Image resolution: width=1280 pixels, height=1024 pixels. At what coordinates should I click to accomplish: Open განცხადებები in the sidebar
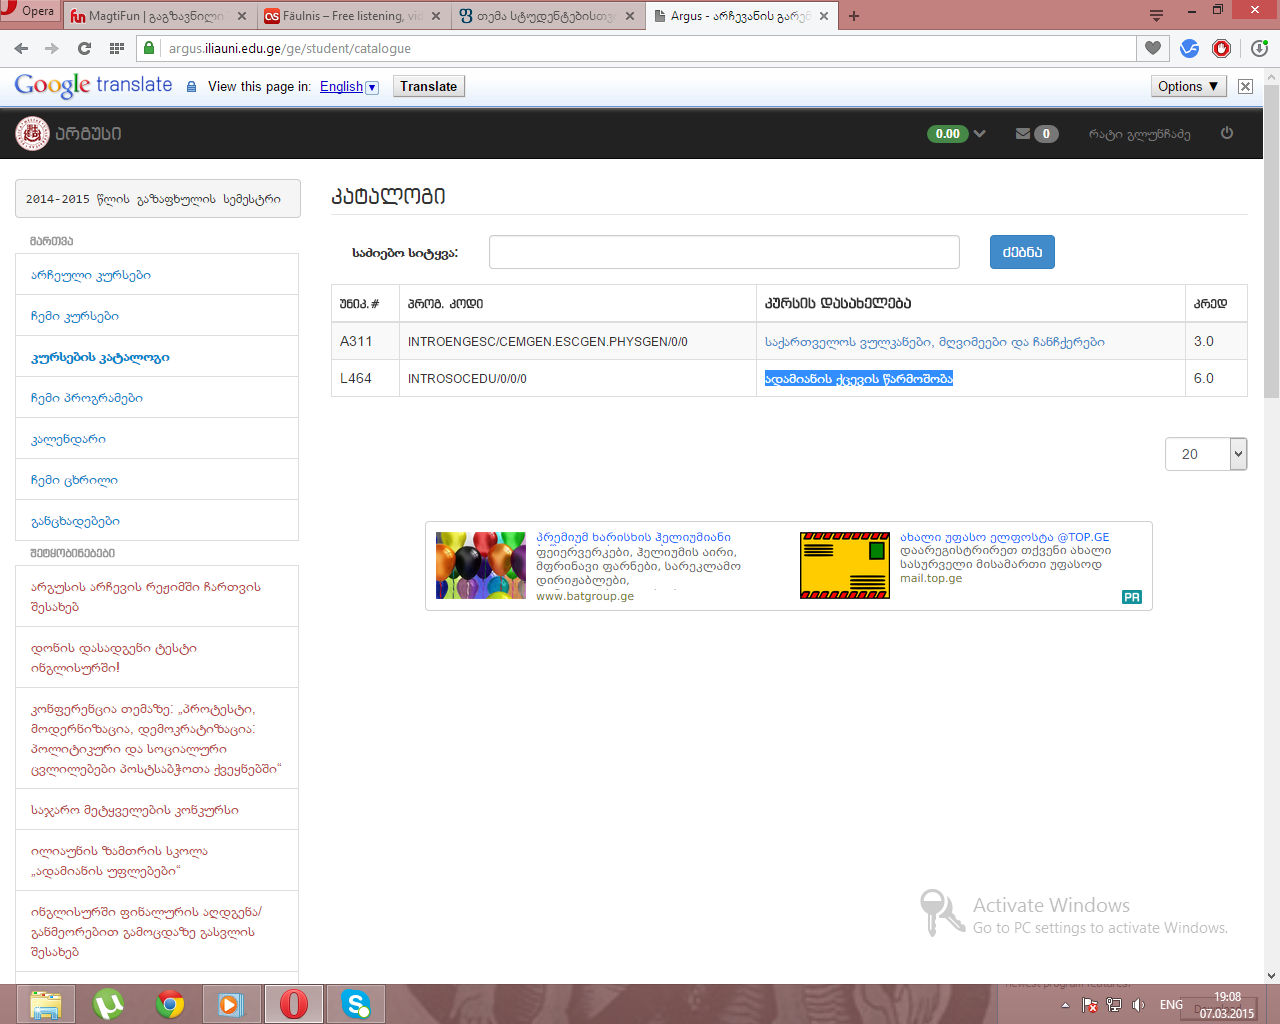[x=157, y=521]
